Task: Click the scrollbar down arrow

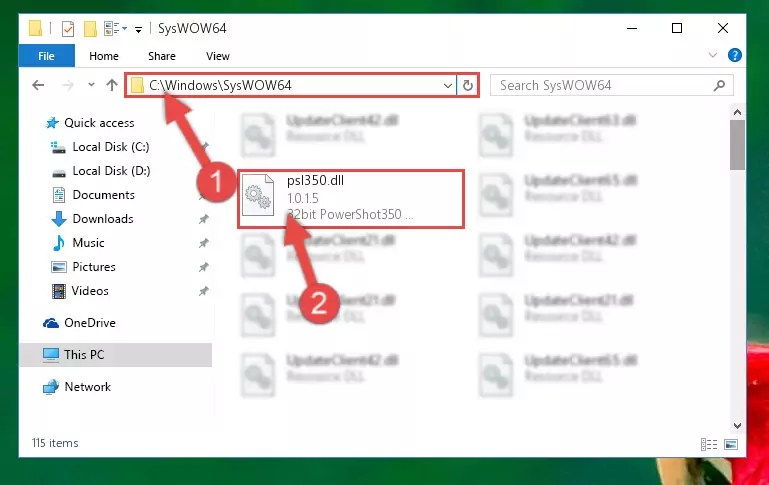Action: point(737,426)
